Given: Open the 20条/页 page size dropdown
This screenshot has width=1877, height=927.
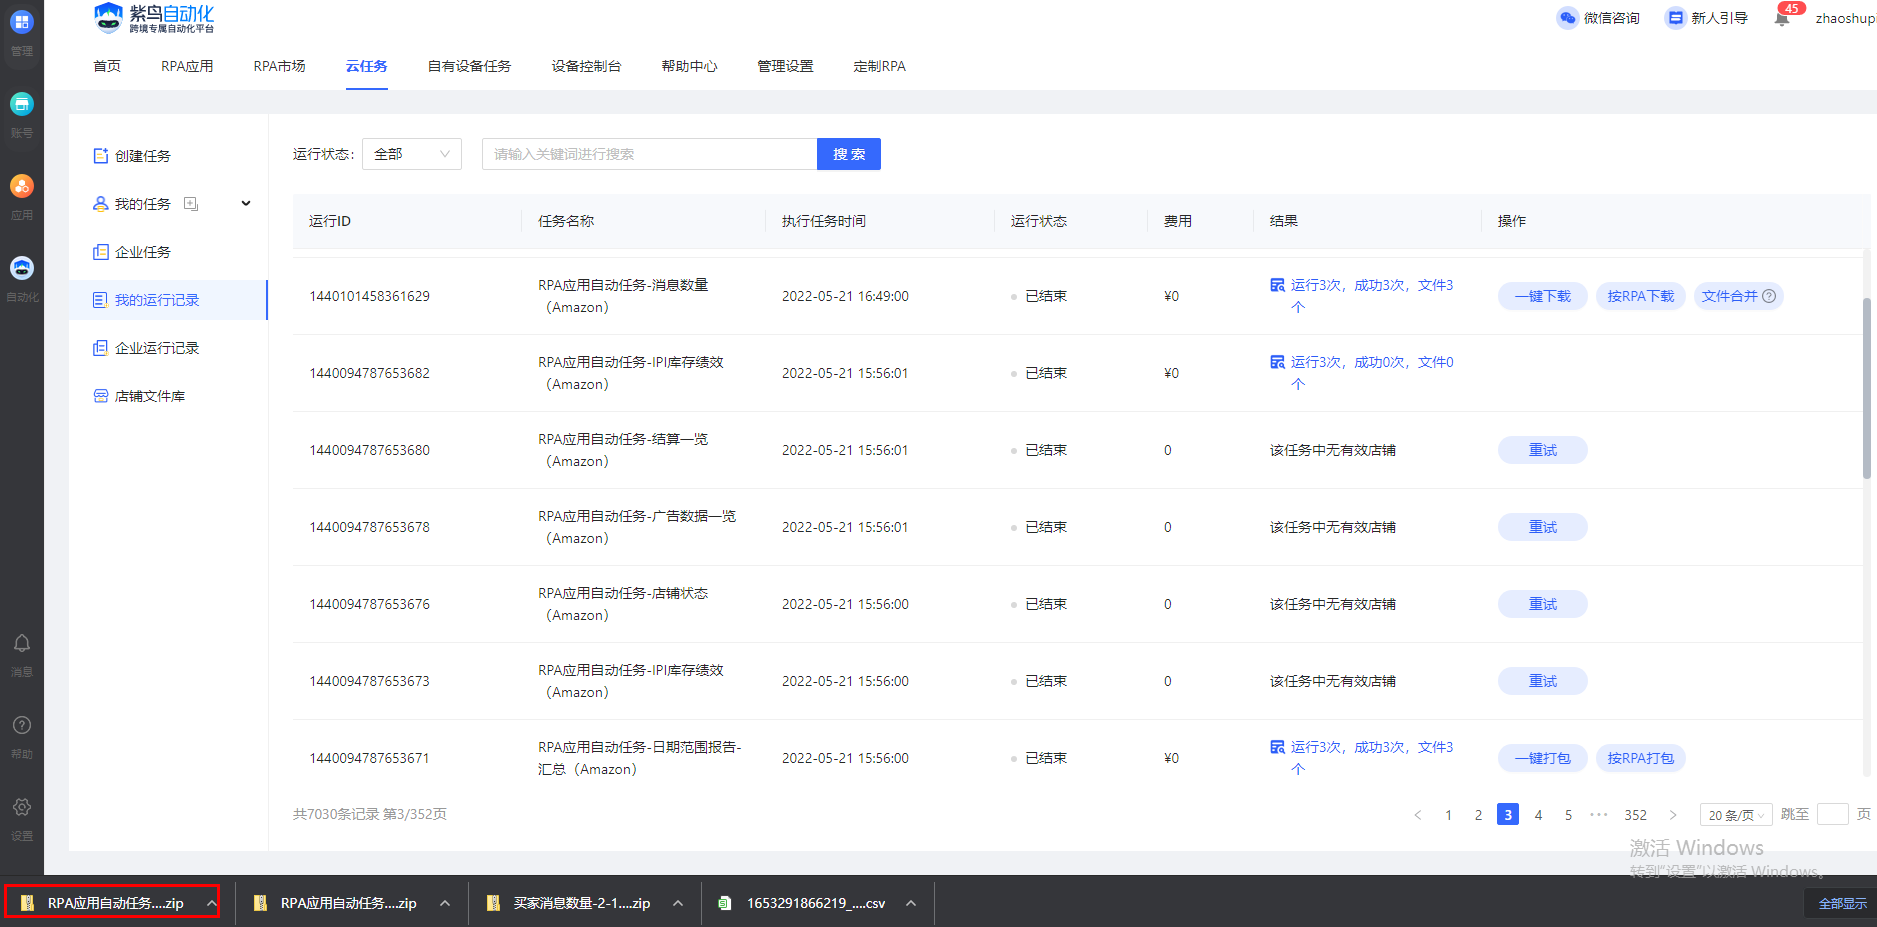Looking at the screenshot, I should (x=1735, y=815).
